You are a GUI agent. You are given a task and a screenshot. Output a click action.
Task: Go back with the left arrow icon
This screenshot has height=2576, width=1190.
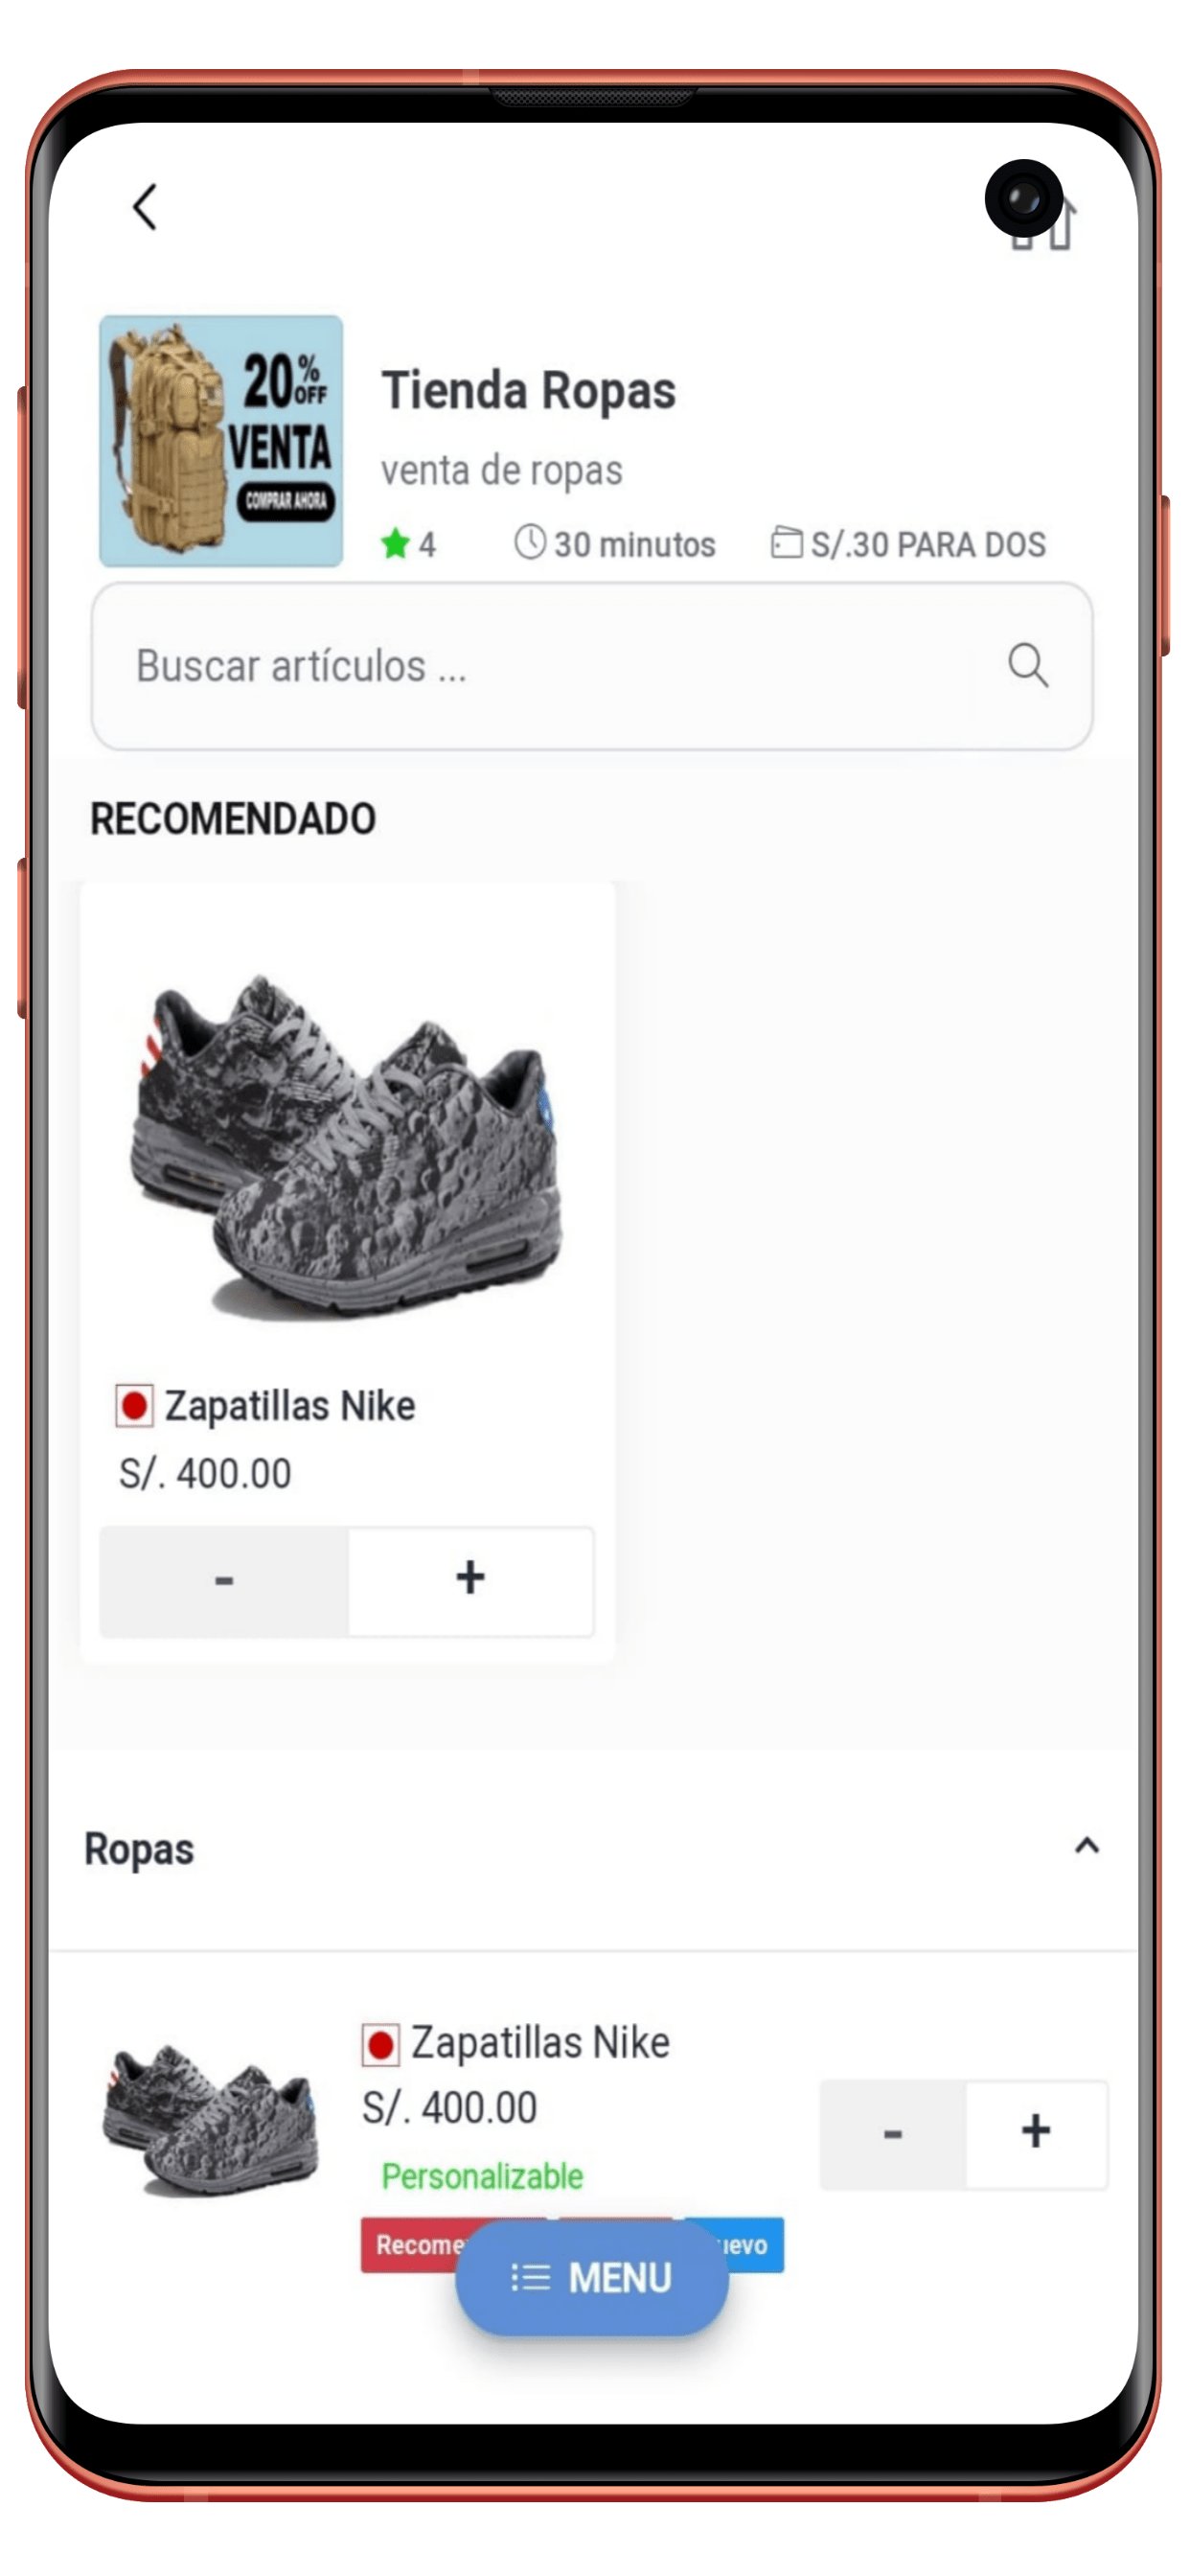coord(145,207)
